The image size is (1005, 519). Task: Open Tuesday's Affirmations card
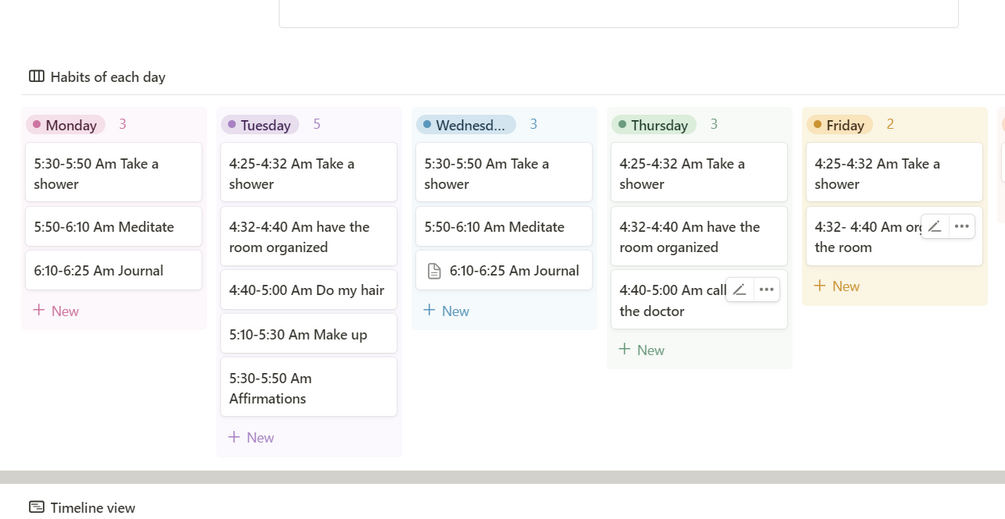308,388
